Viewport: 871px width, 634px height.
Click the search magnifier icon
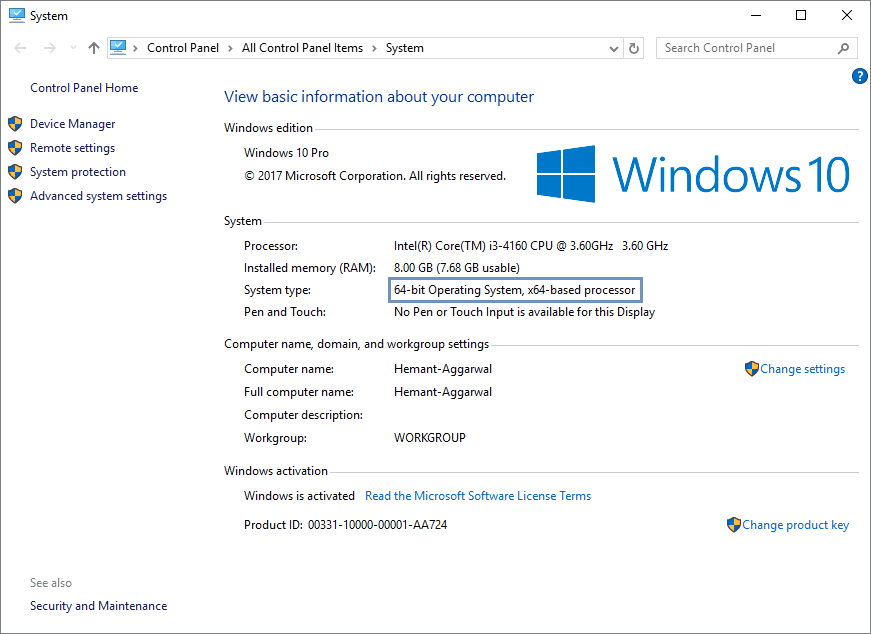click(843, 48)
